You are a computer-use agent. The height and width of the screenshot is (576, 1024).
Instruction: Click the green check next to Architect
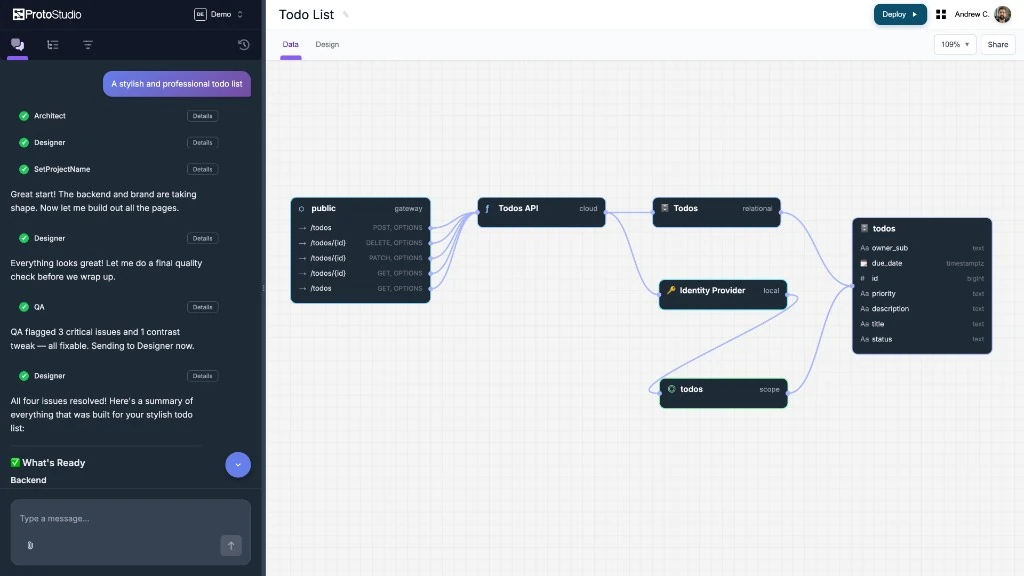pos(24,116)
